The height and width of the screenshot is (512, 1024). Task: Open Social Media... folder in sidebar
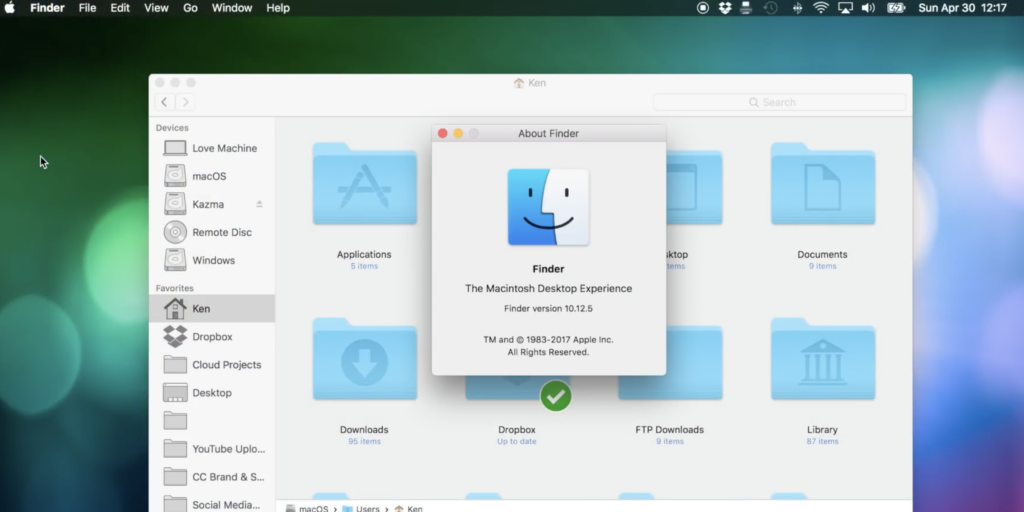tap(212, 505)
